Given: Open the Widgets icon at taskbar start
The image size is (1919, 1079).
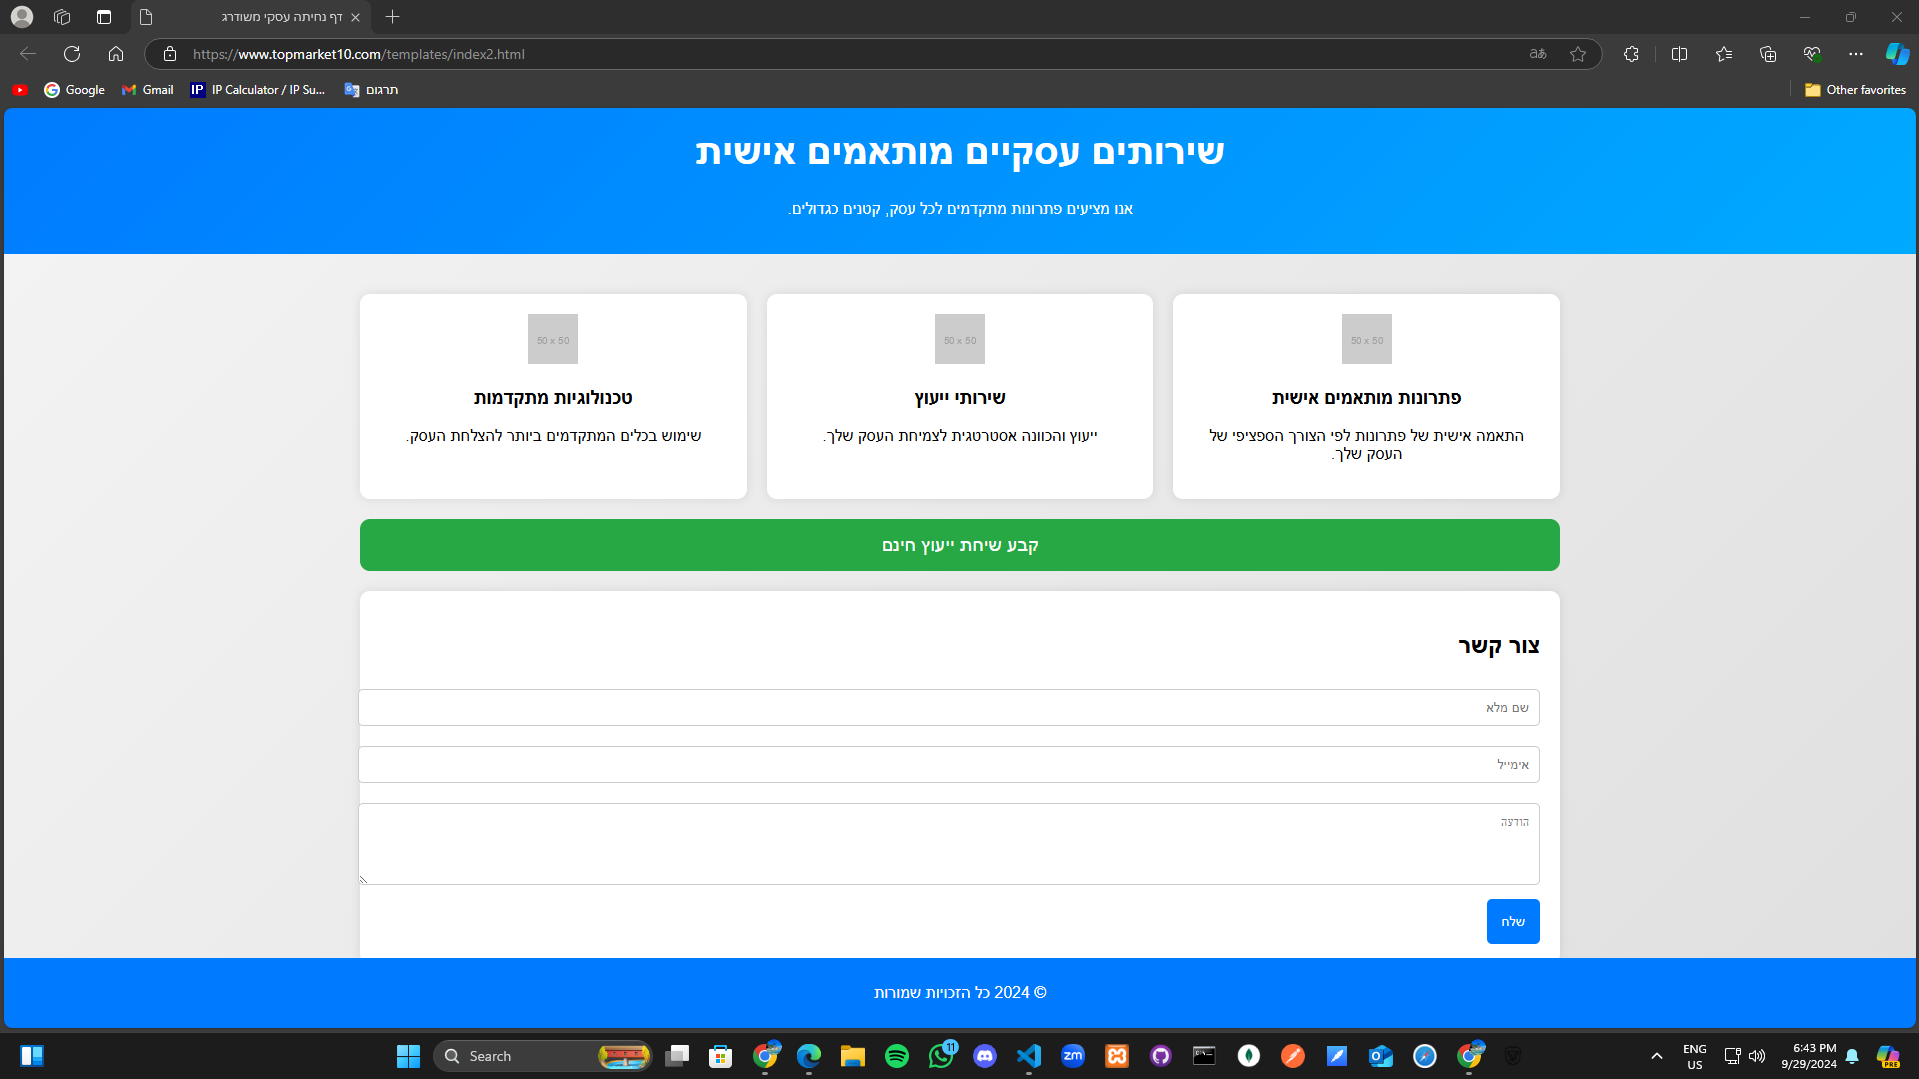Looking at the screenshot, I should tap(32, 1056).
